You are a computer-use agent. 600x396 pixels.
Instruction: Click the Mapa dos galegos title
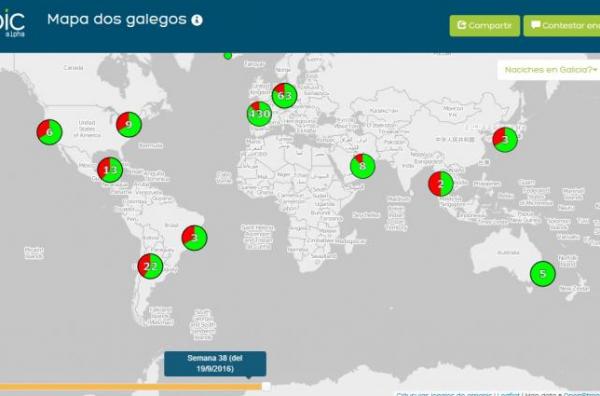pyautogui.click(x=117, y=19)
